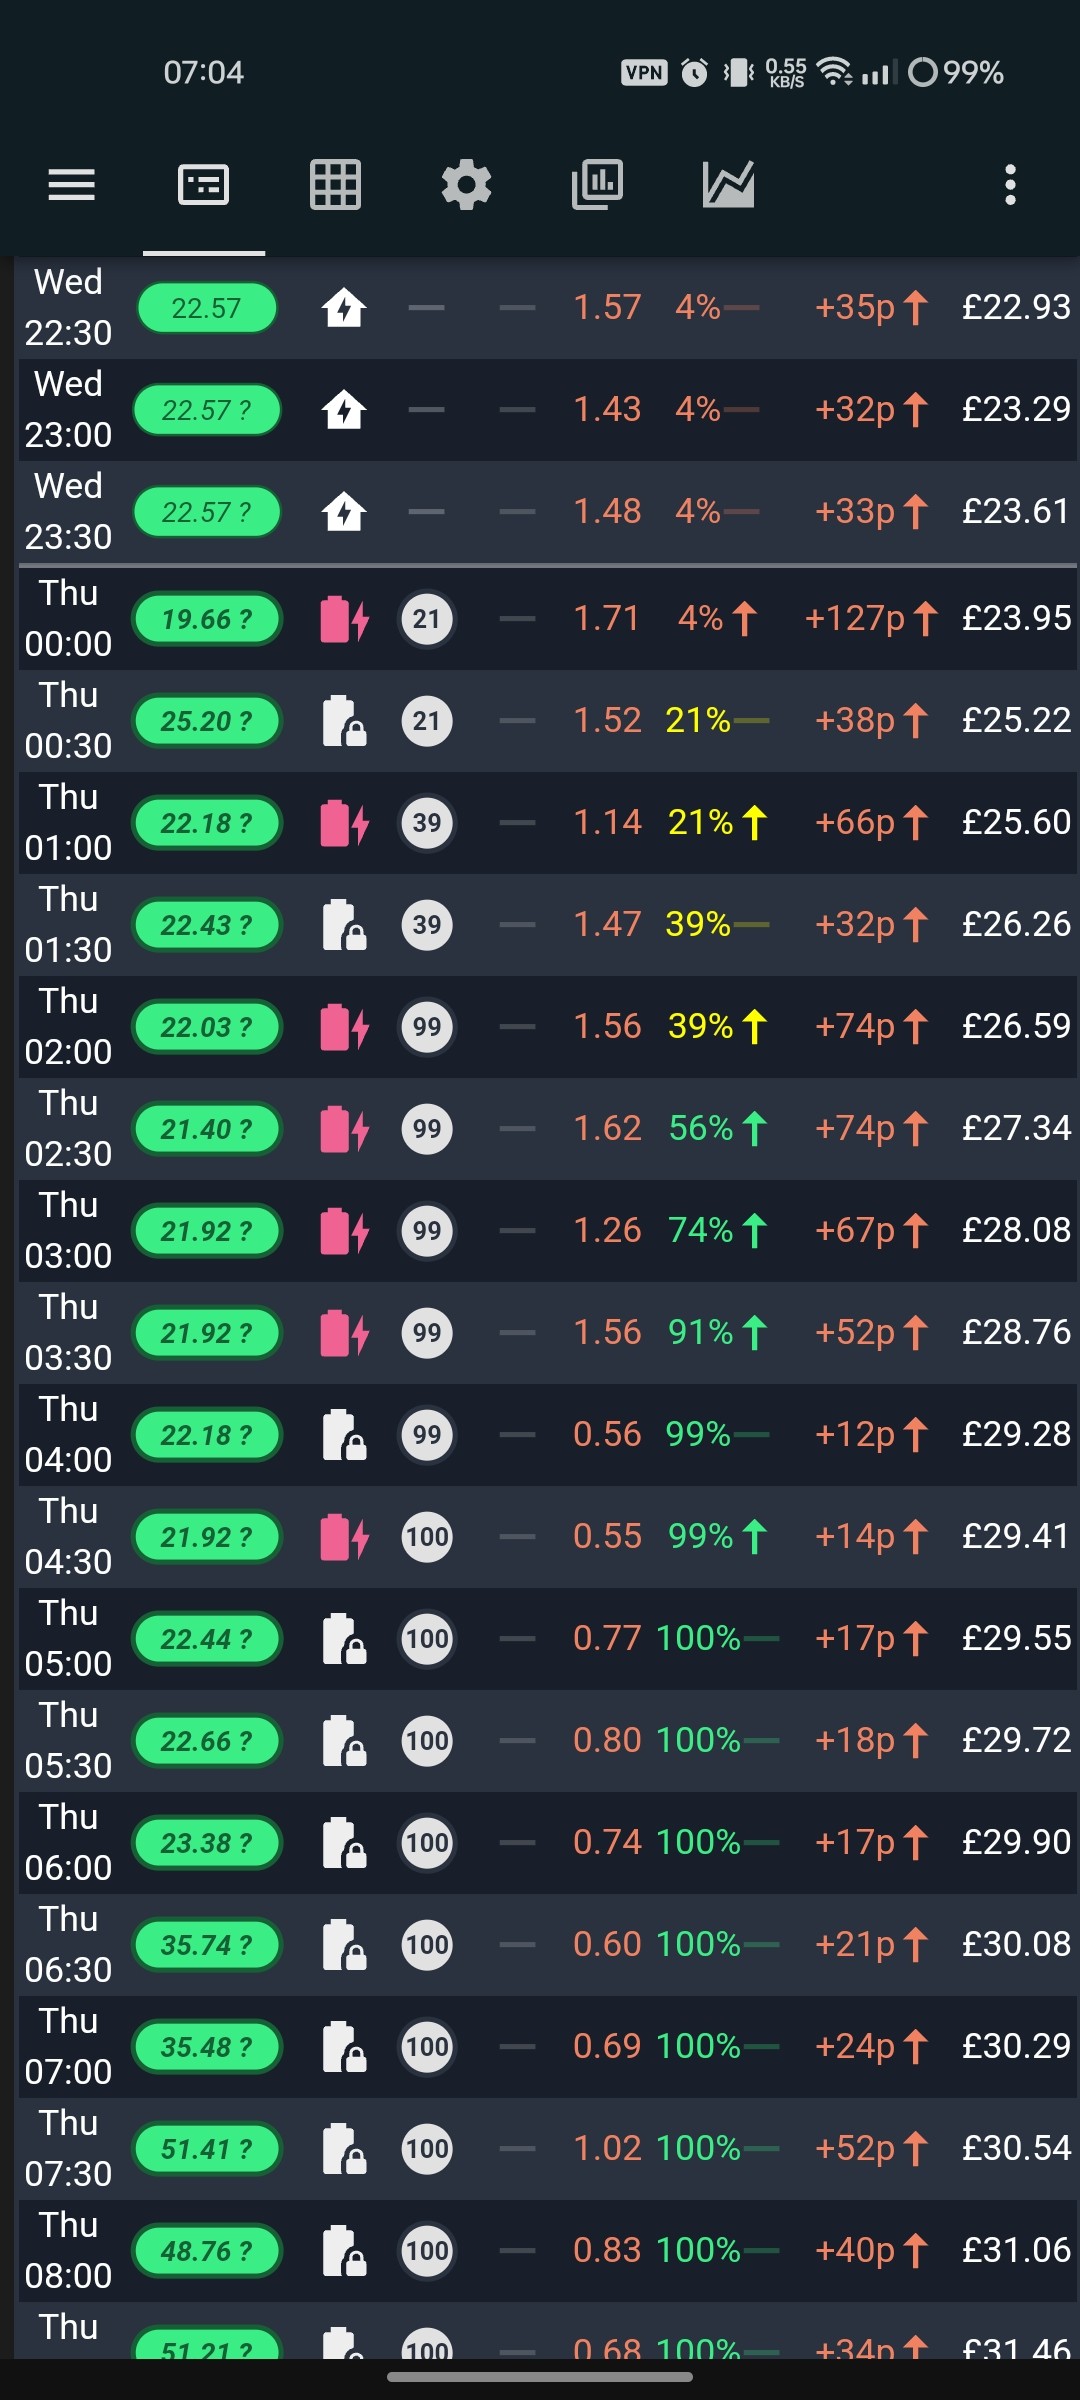Screen dimensions: 1080x2400
Task: Tap the locked battery icon at Thu 06:30
Action: click(x=344, y=1945)
